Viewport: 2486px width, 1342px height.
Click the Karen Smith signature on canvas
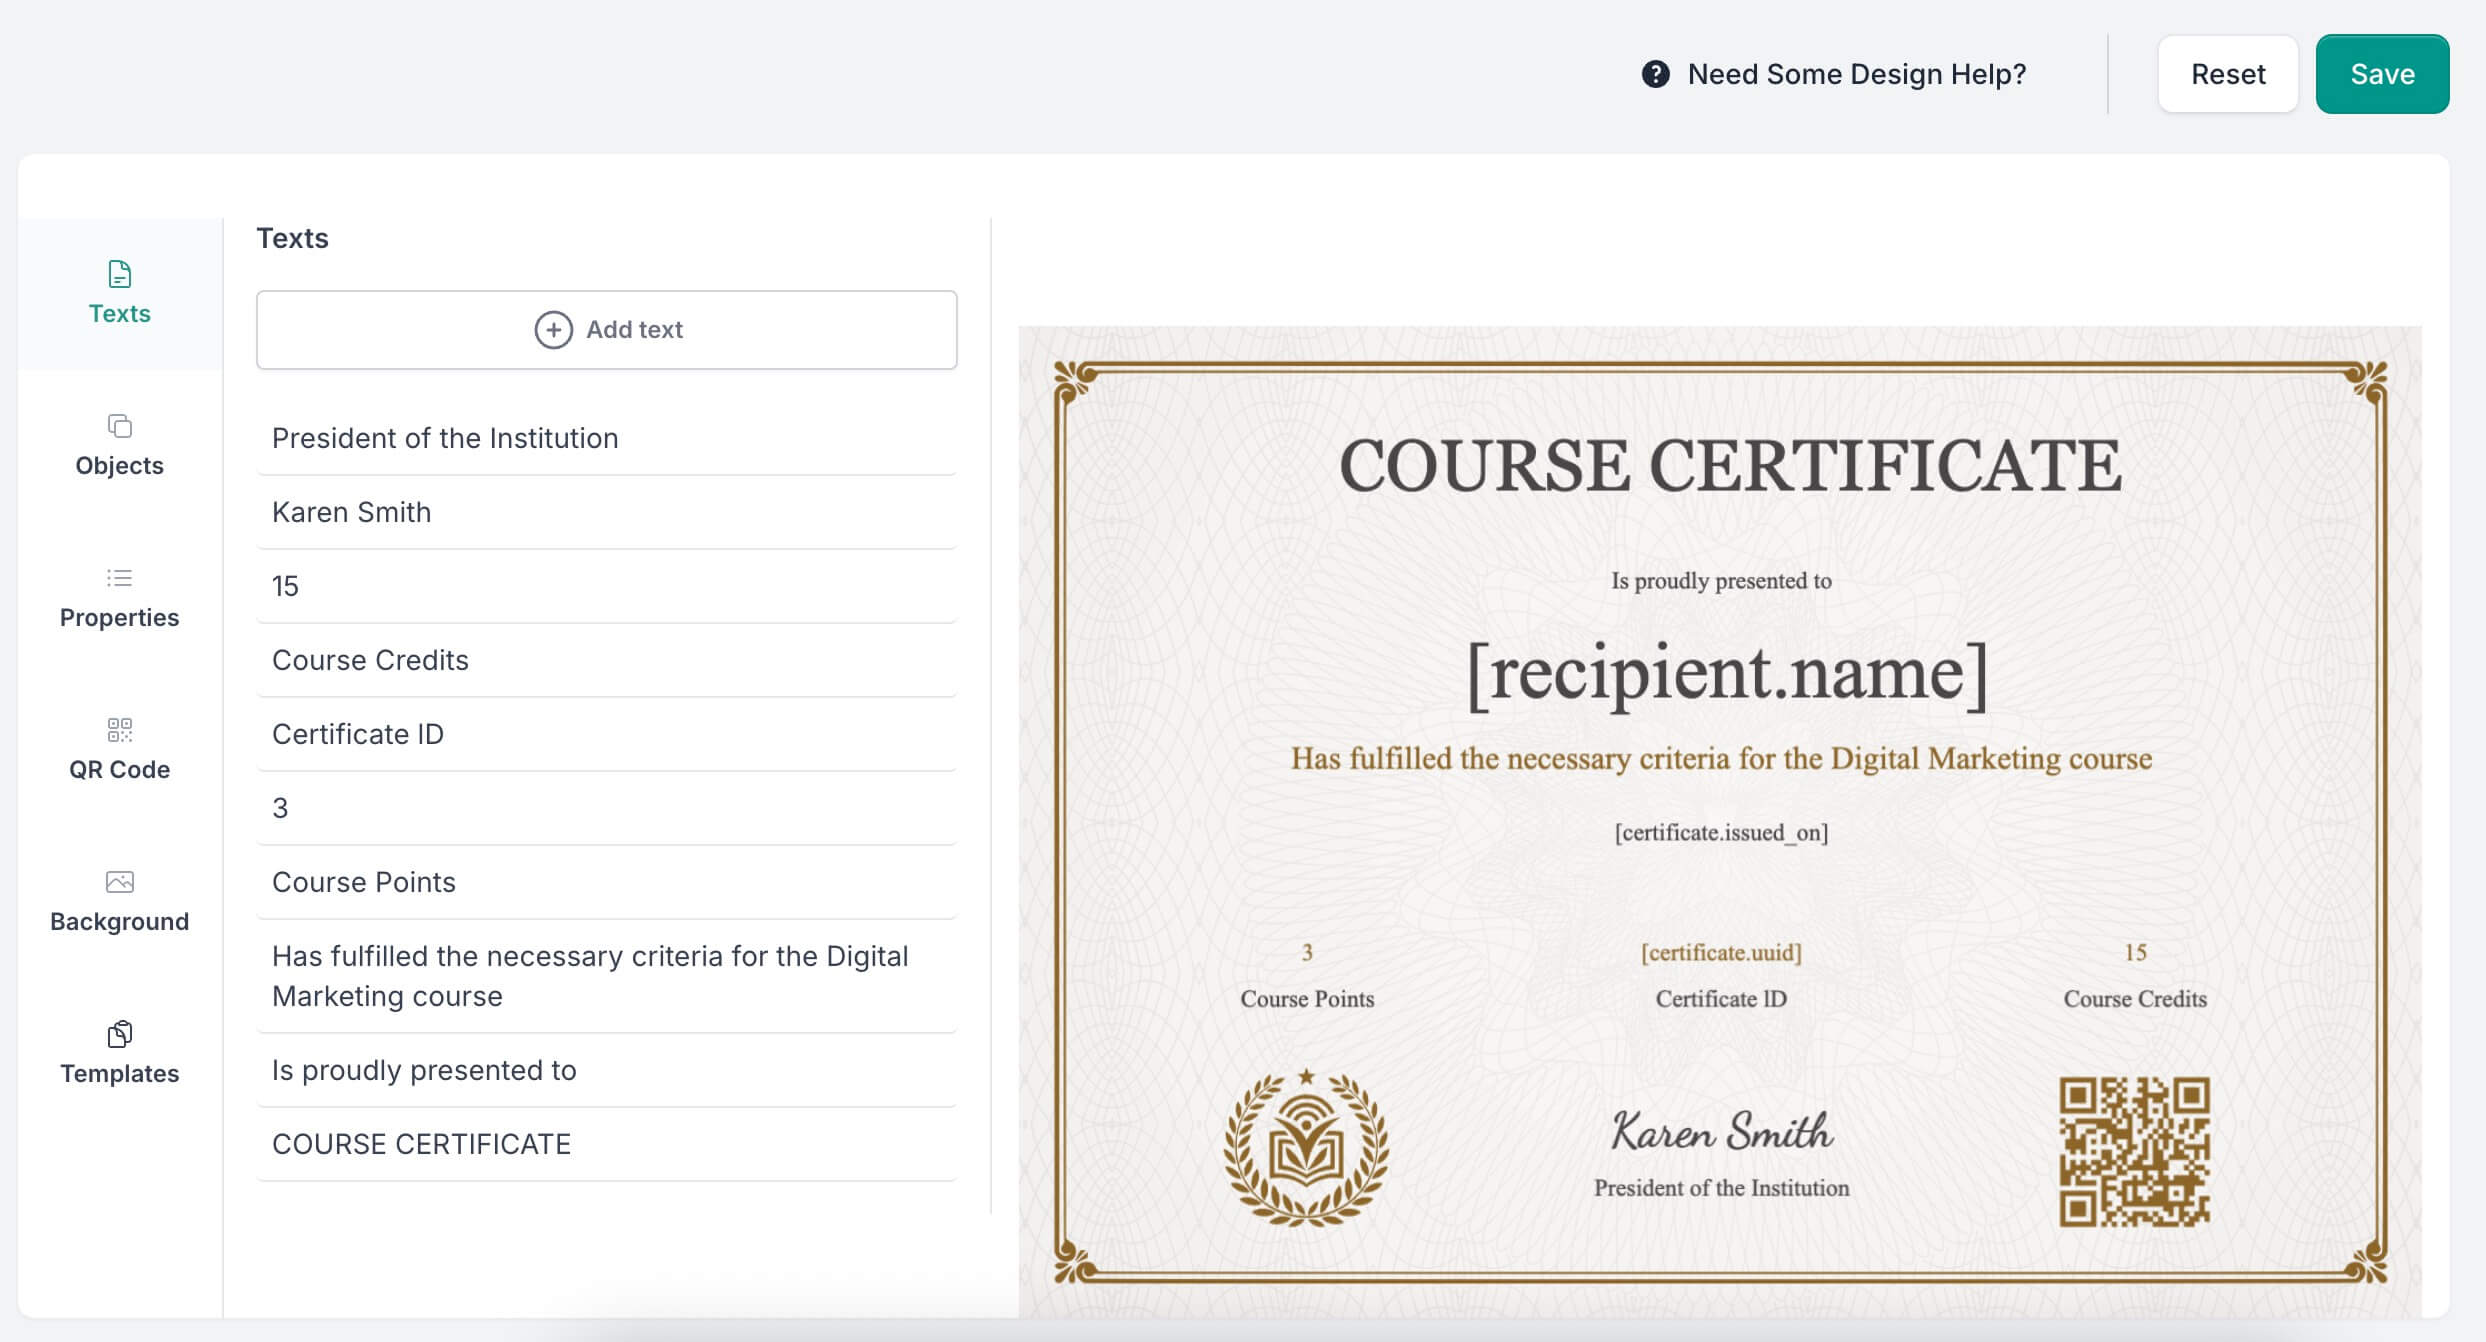[1721, 1130]
